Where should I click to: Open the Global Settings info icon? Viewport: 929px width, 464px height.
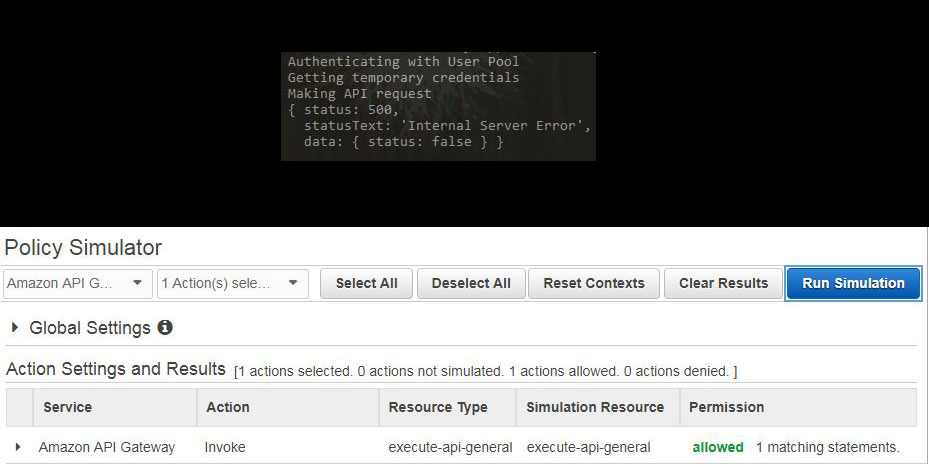coord(165,327)
